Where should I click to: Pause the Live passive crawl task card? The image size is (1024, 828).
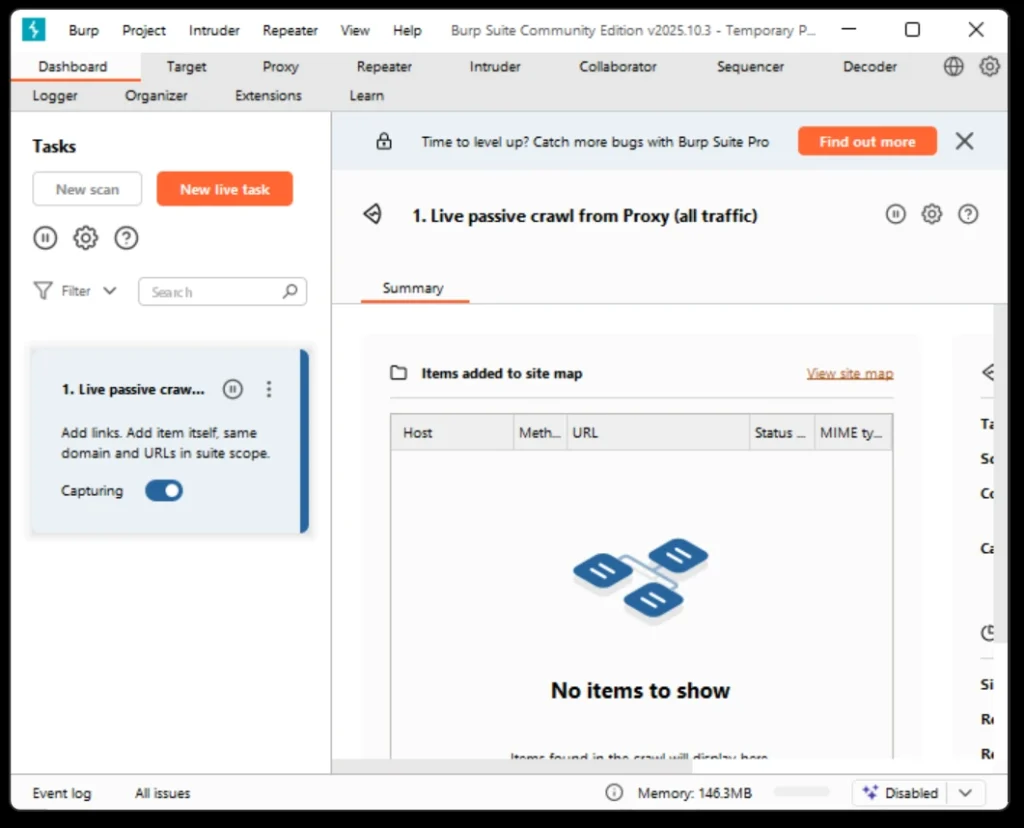click(232, 389)
